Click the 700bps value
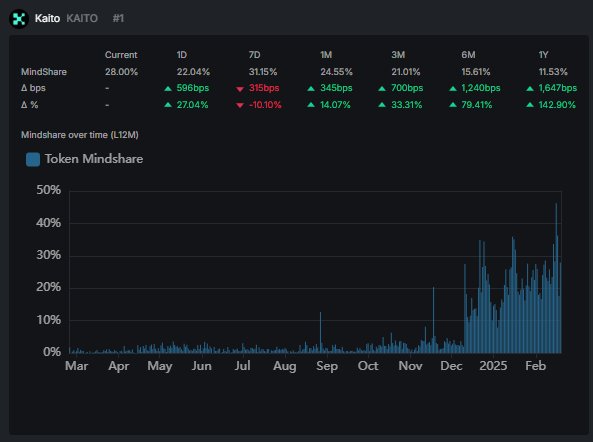The image size is (593, 442). click(x=407, y=88)
